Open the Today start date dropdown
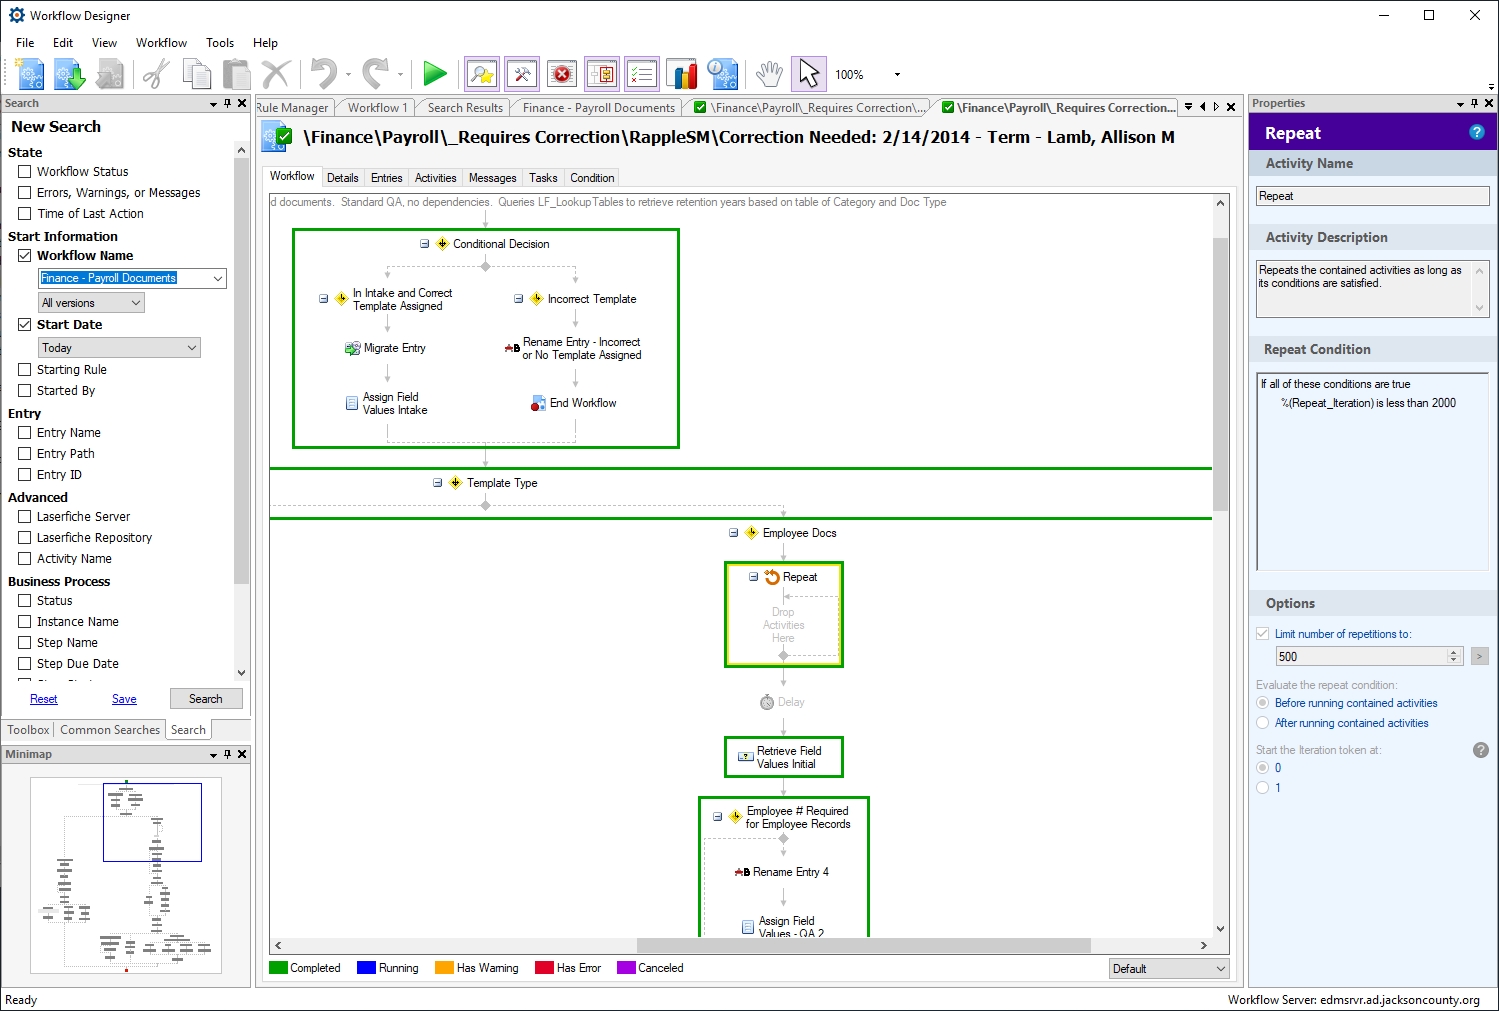 (192, 348)
